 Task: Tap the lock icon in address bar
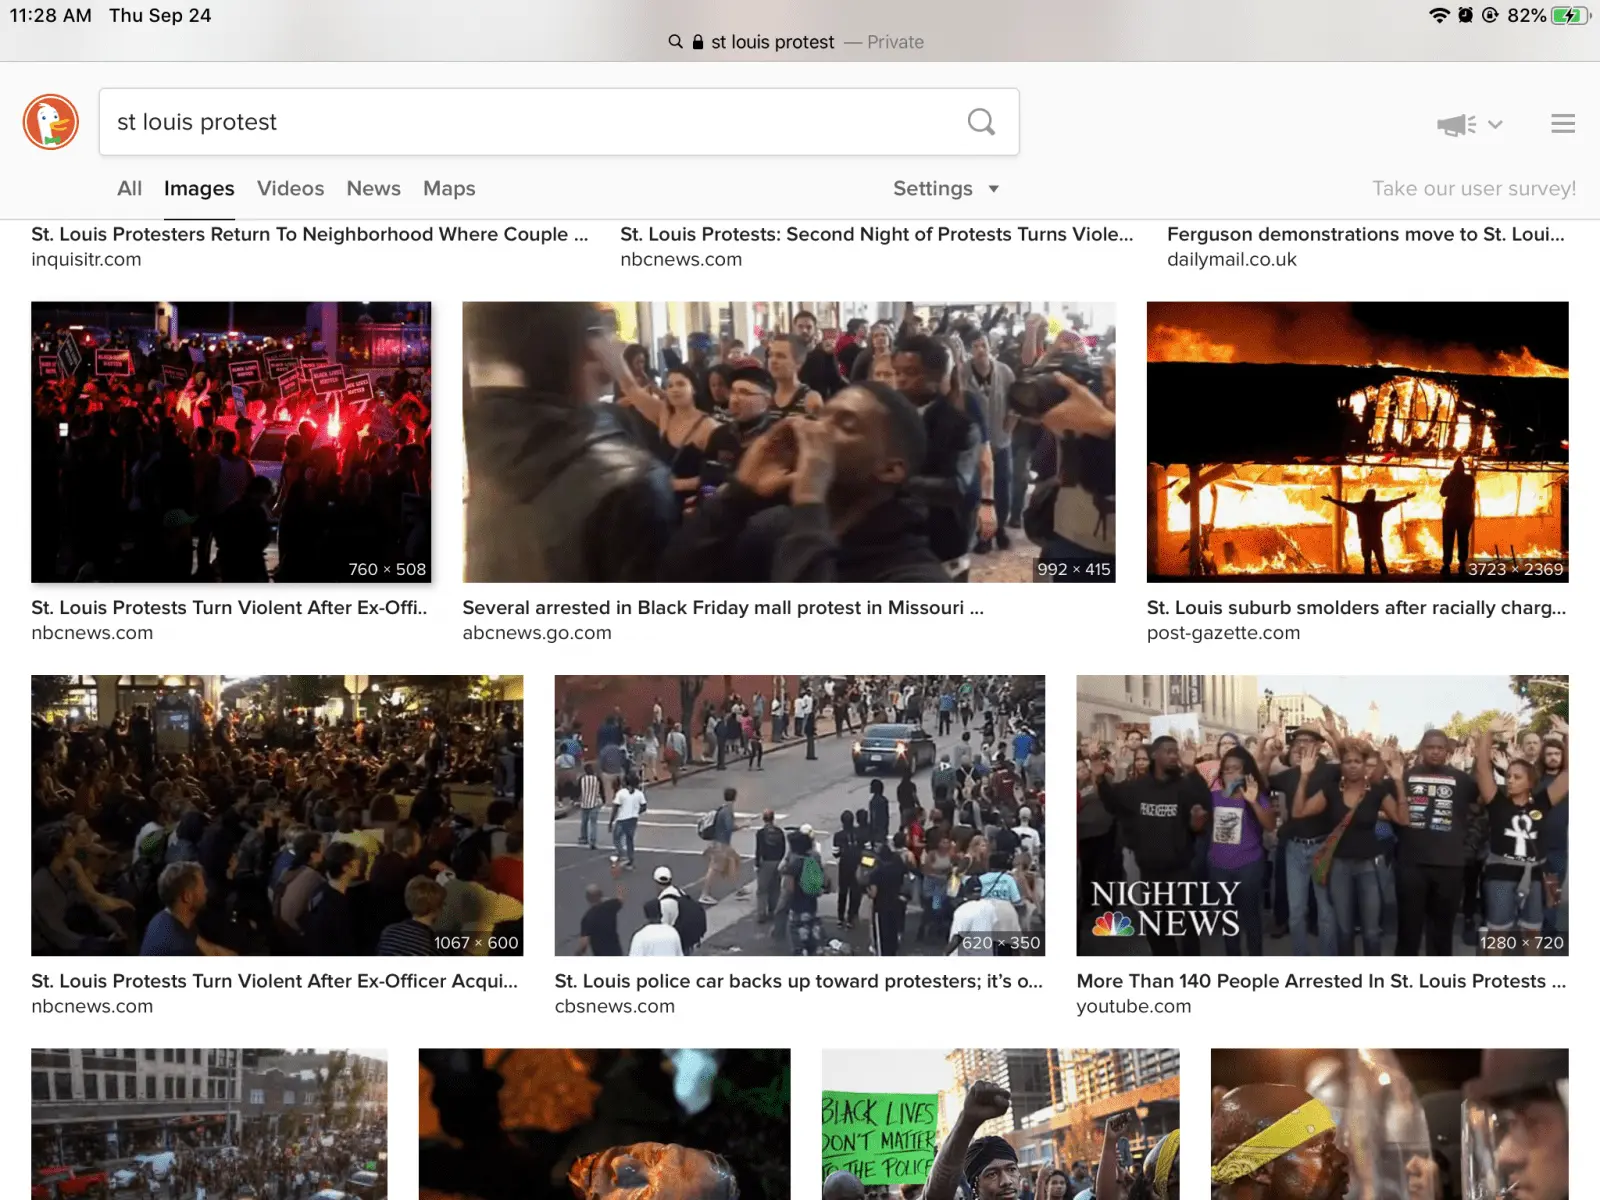[x=698, y=42]
